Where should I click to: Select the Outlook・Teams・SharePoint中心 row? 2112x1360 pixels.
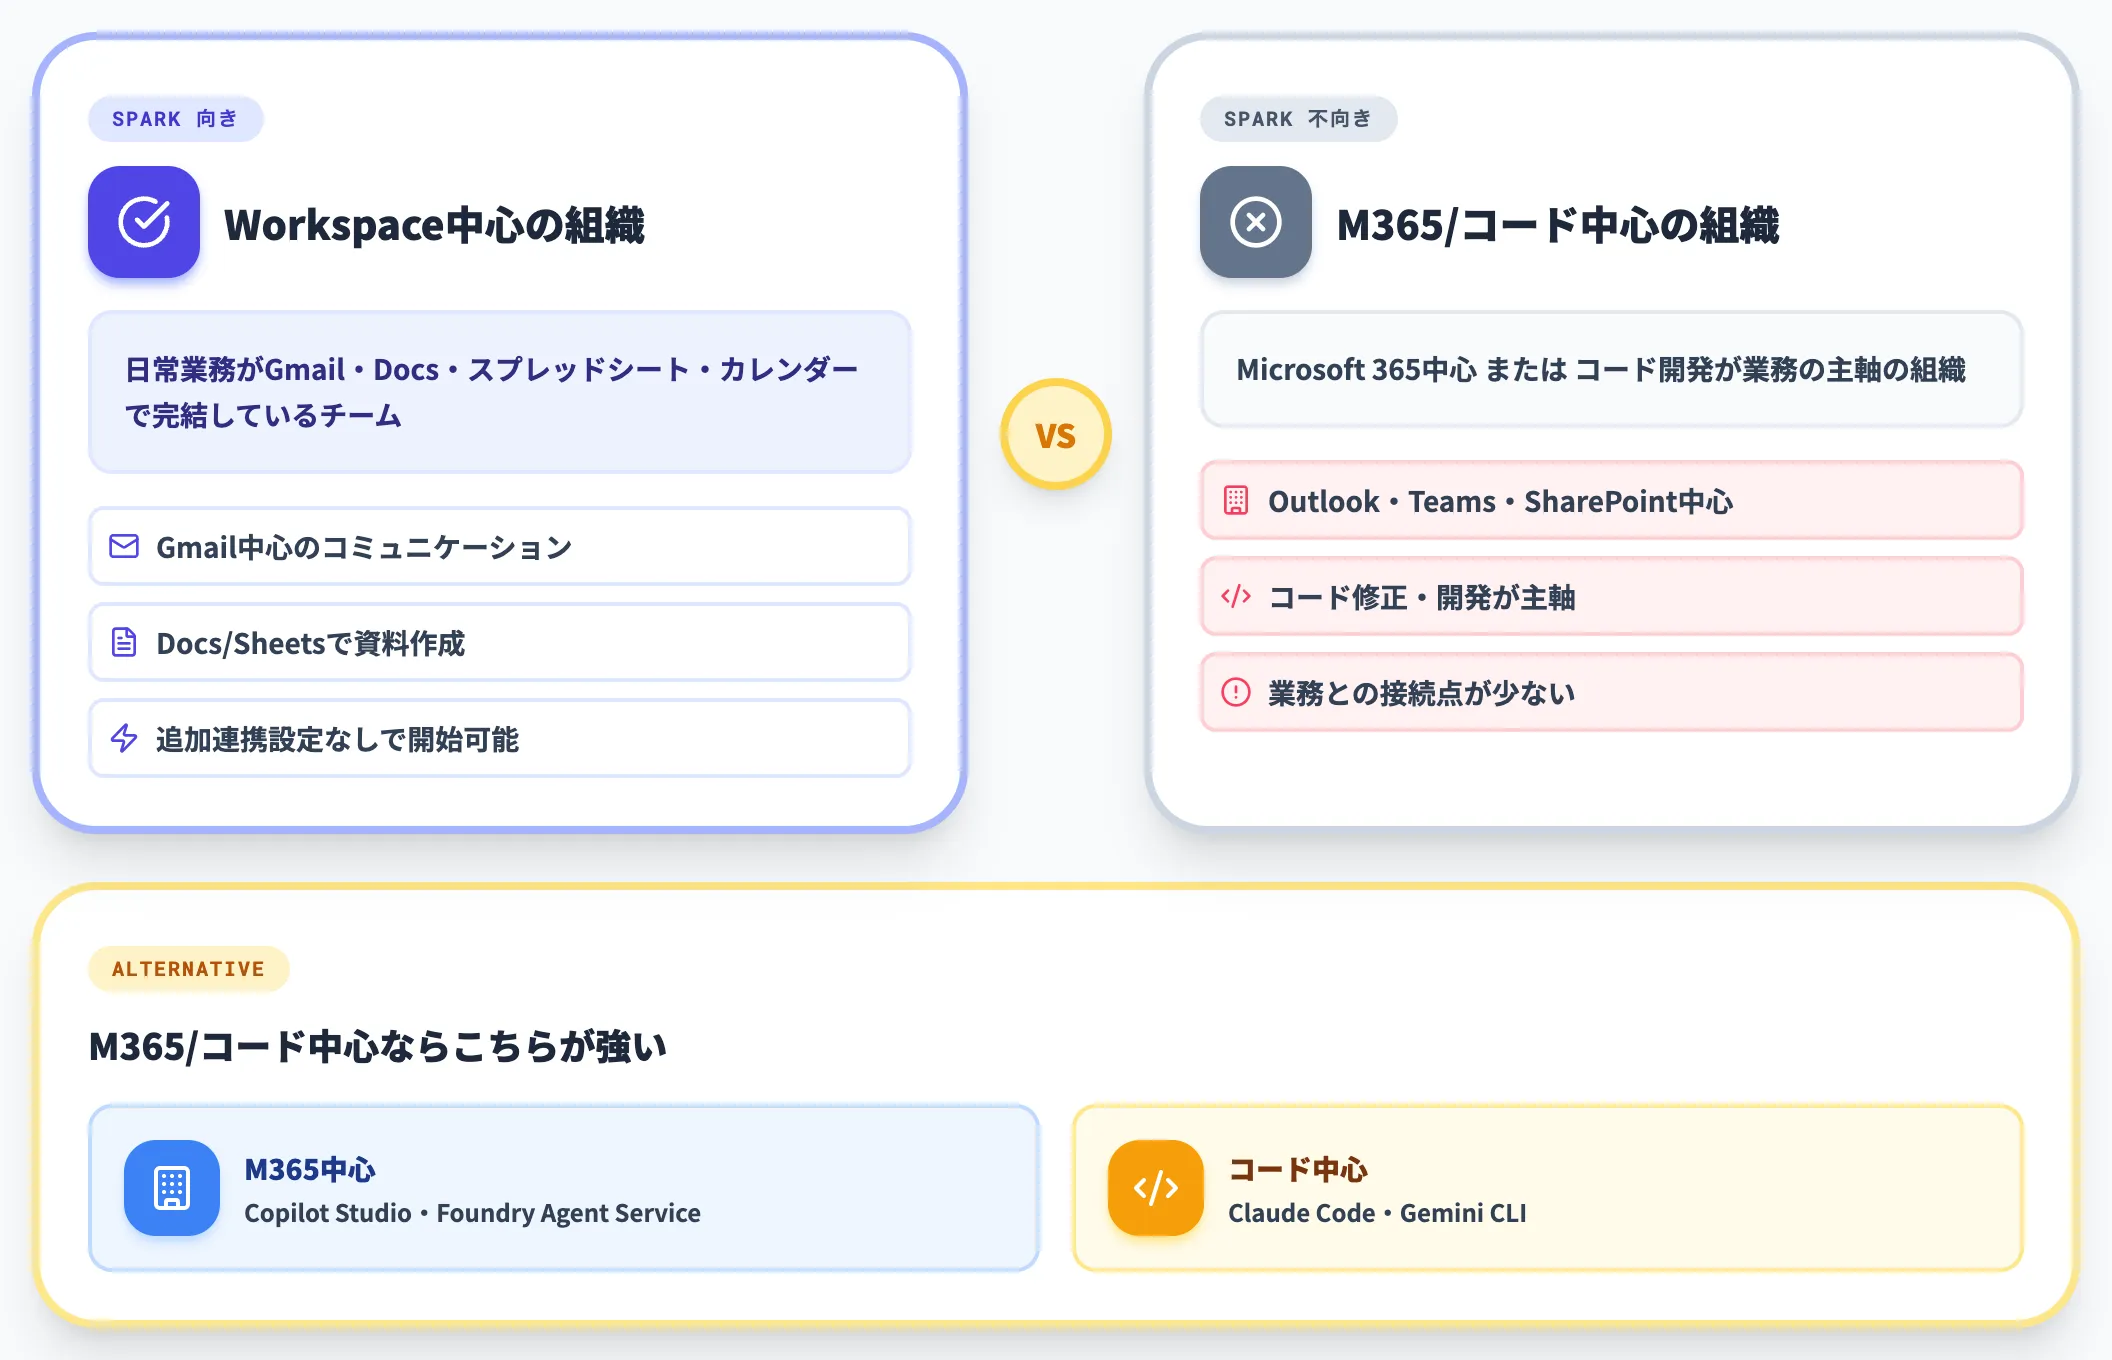(x=1612, y=500)
